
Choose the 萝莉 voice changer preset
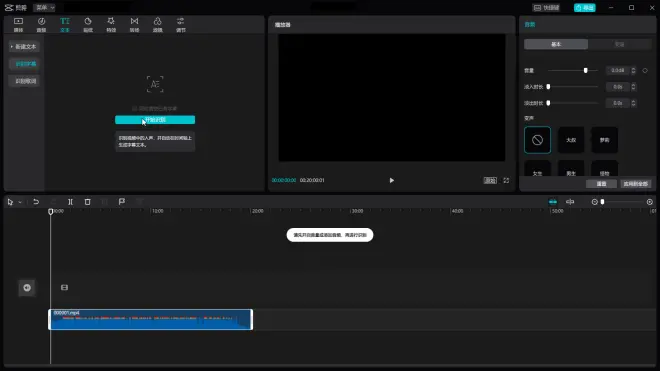click(x=604, y=140)
